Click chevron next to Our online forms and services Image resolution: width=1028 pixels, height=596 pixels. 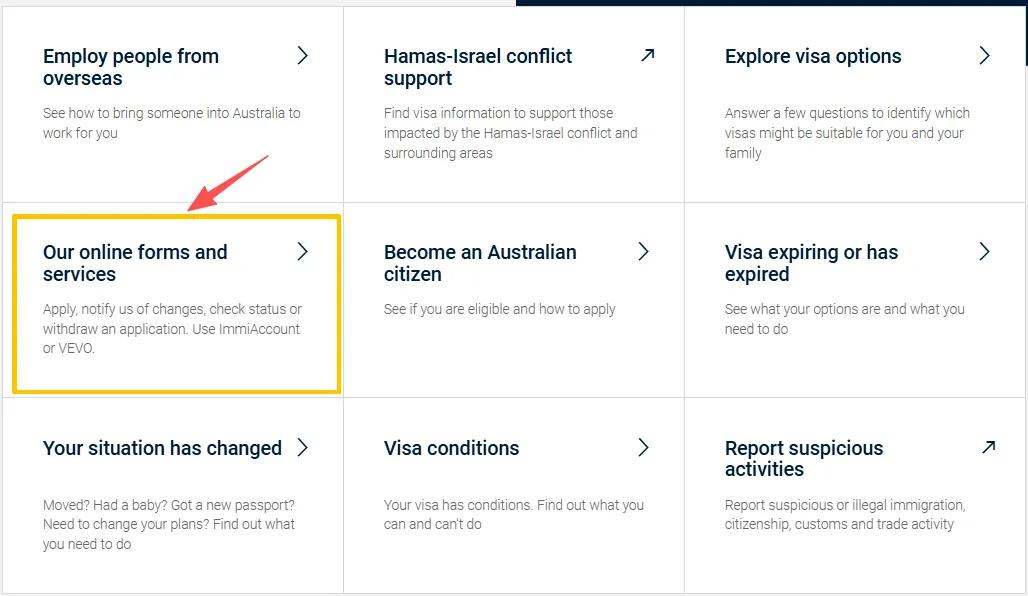click(x=302, y=252)
